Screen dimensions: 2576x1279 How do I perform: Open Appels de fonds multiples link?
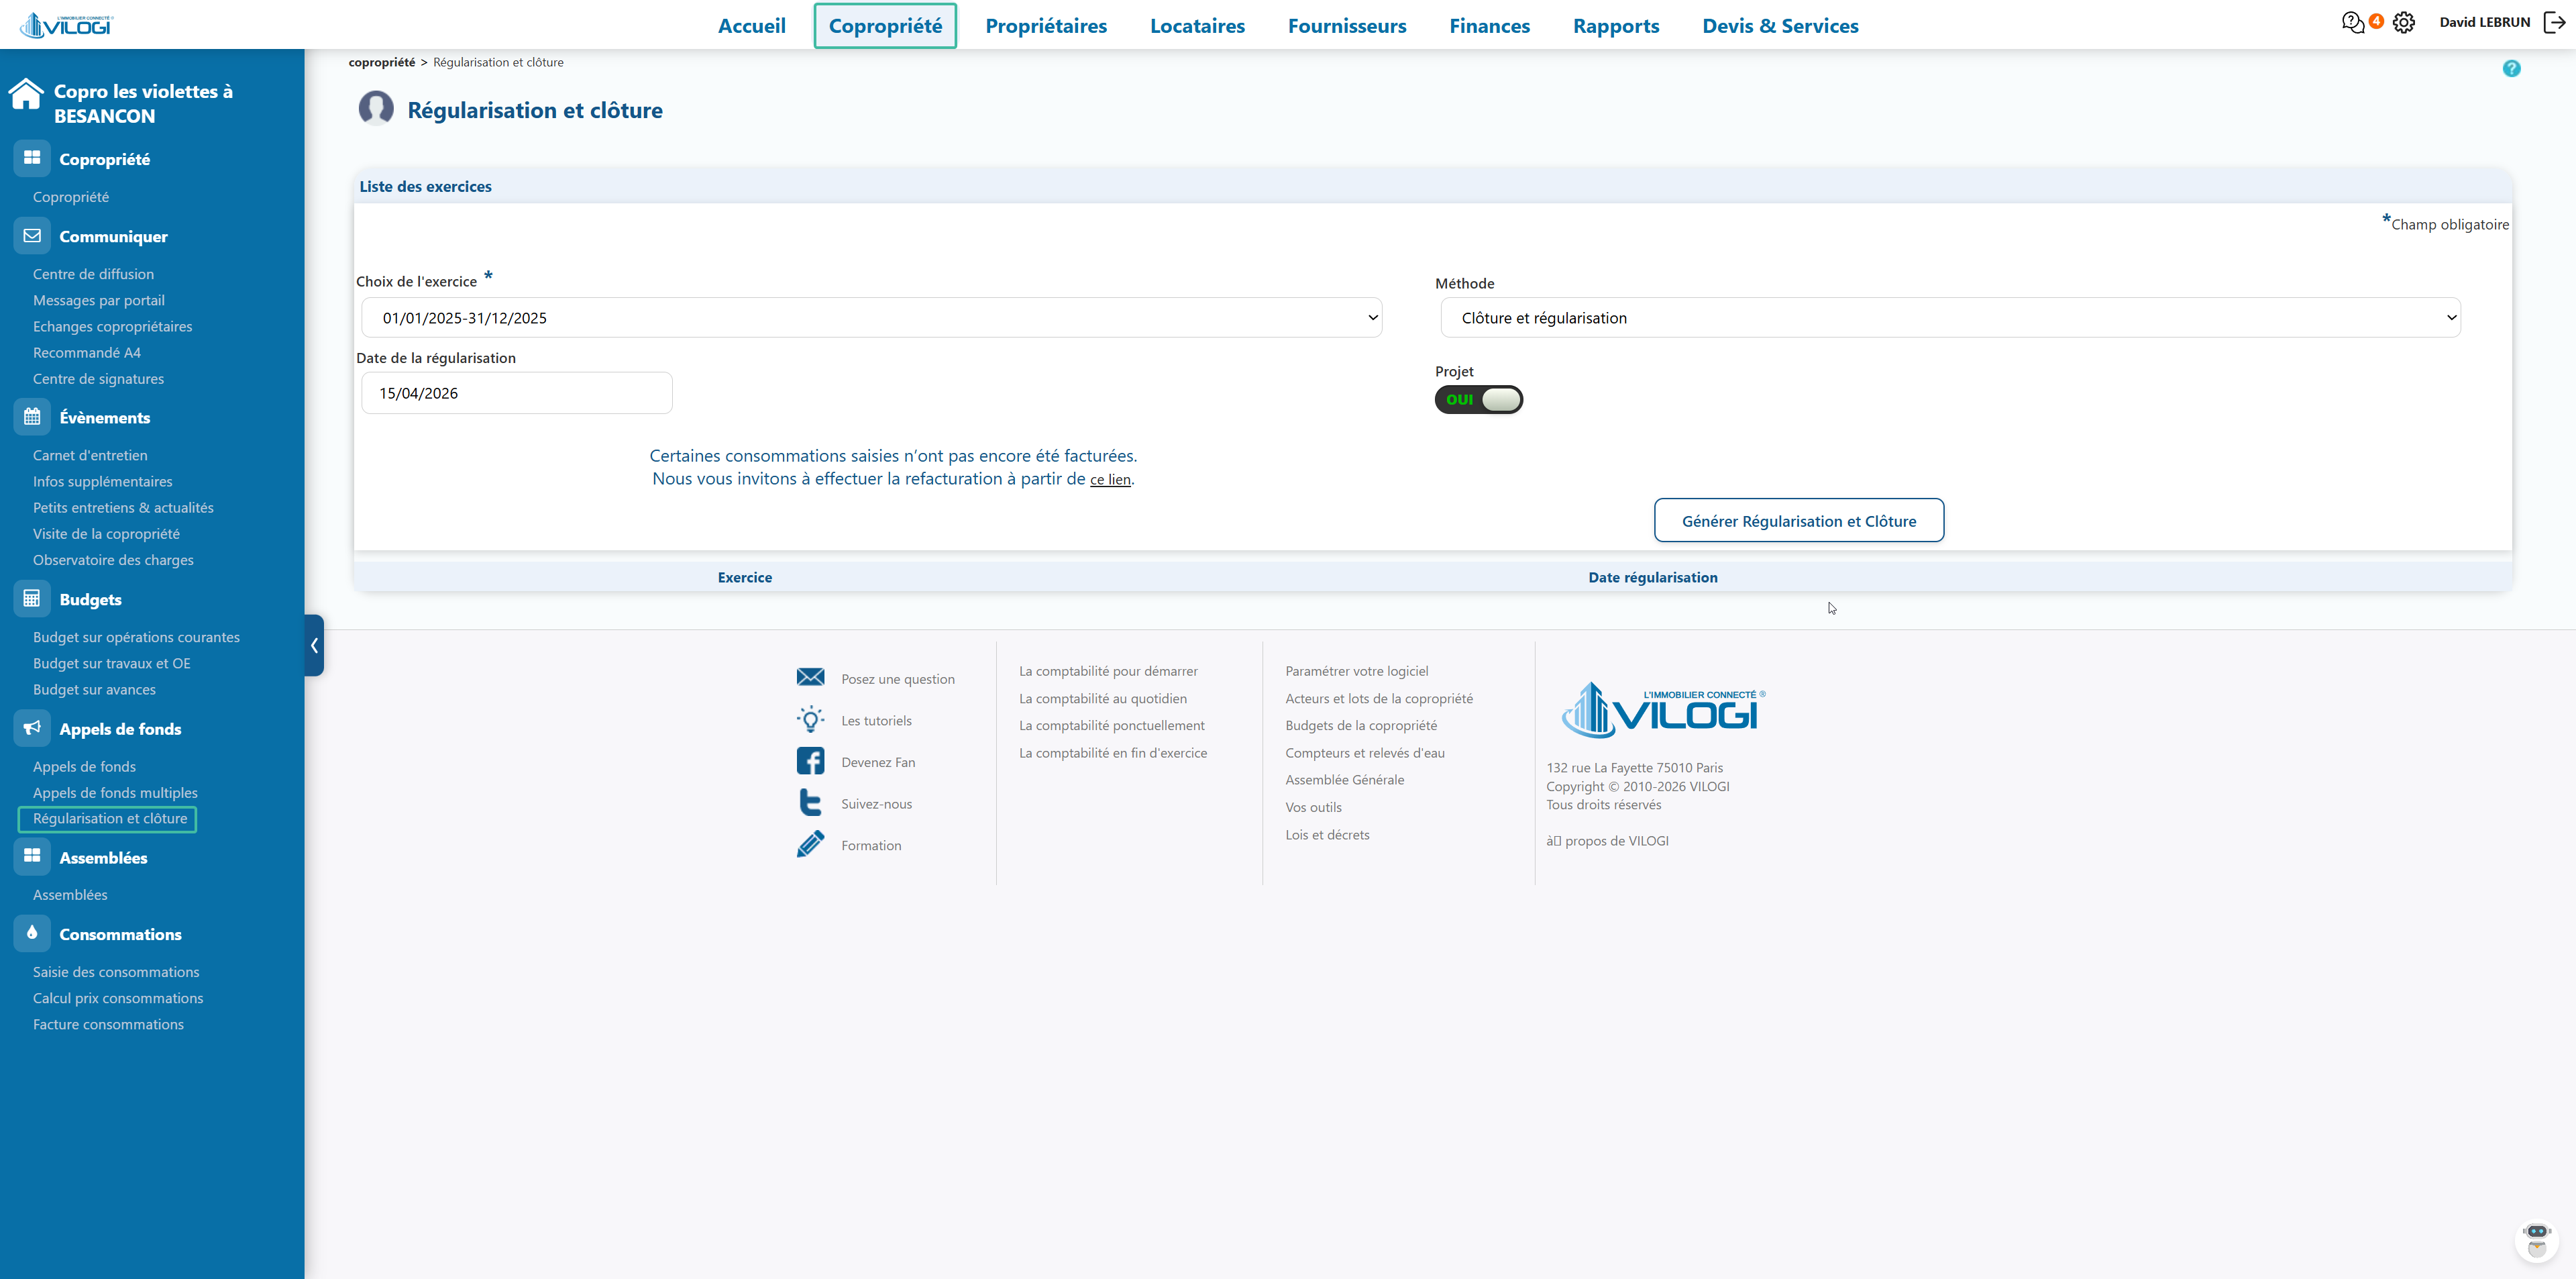pos(115,792)
